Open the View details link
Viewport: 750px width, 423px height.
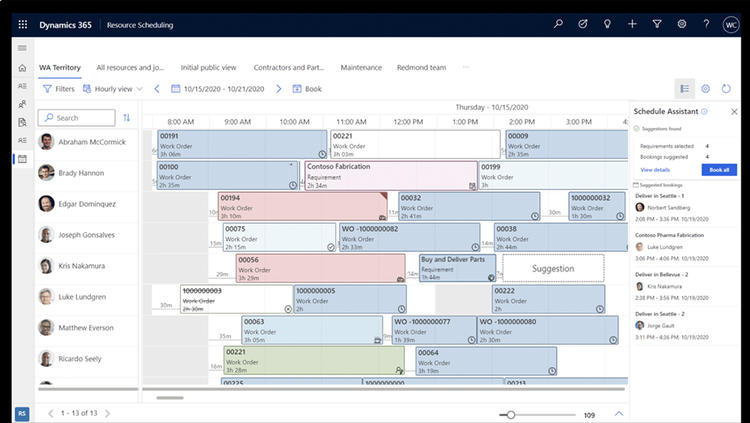point(655,170)
